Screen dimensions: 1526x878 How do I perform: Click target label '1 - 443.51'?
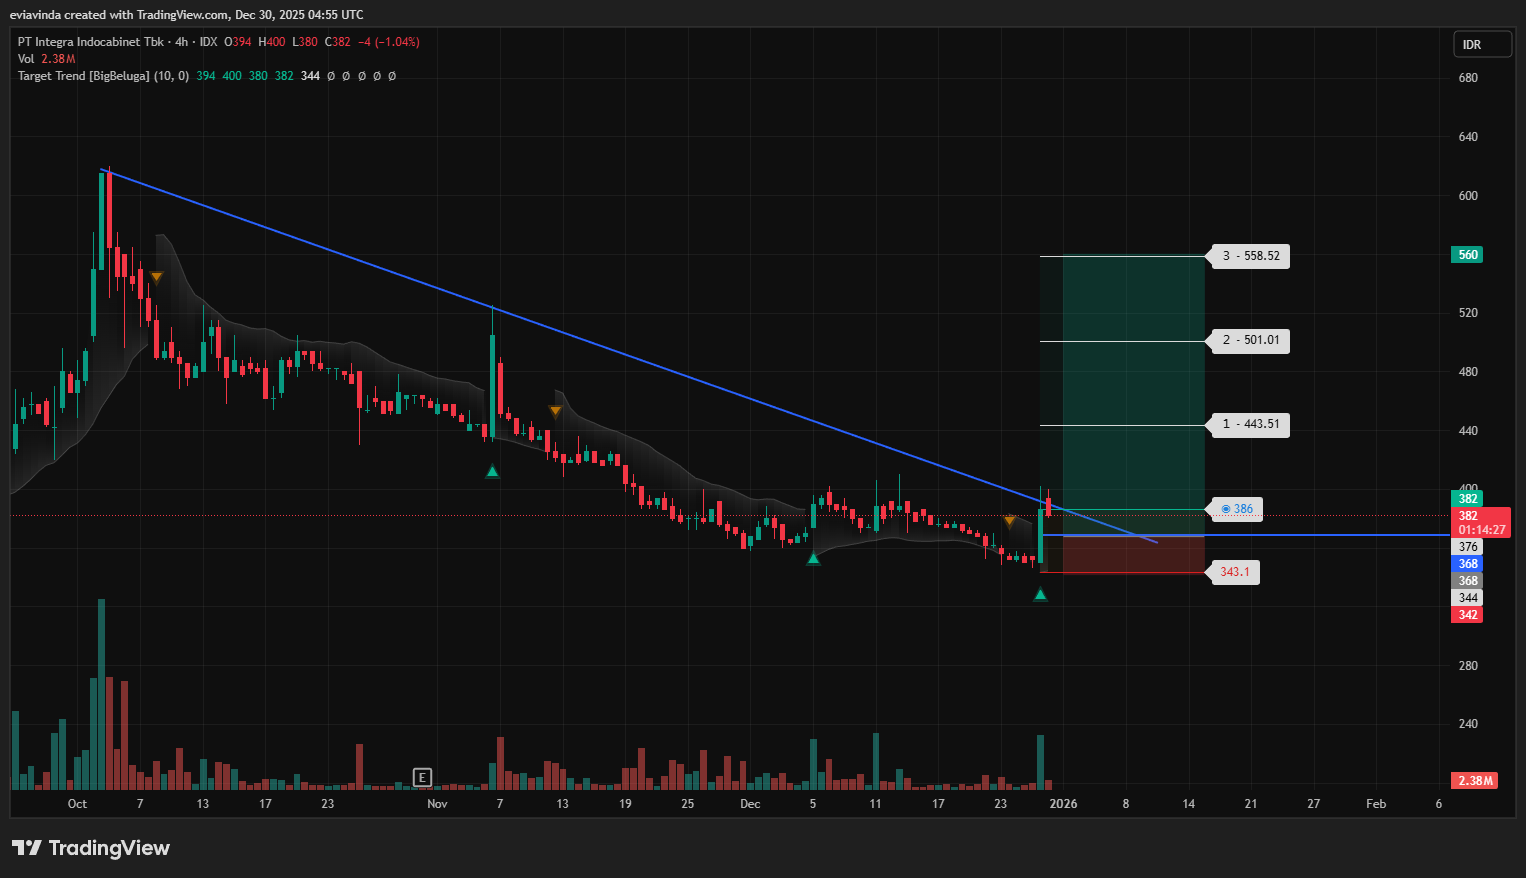(x=1250, y=424)
